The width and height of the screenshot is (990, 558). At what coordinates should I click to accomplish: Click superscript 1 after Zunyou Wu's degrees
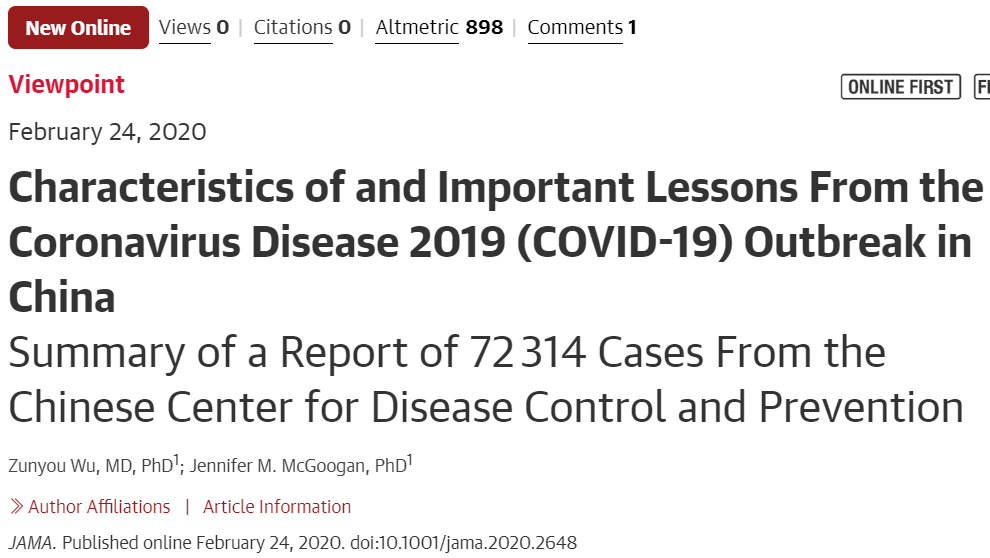[176, 460]
